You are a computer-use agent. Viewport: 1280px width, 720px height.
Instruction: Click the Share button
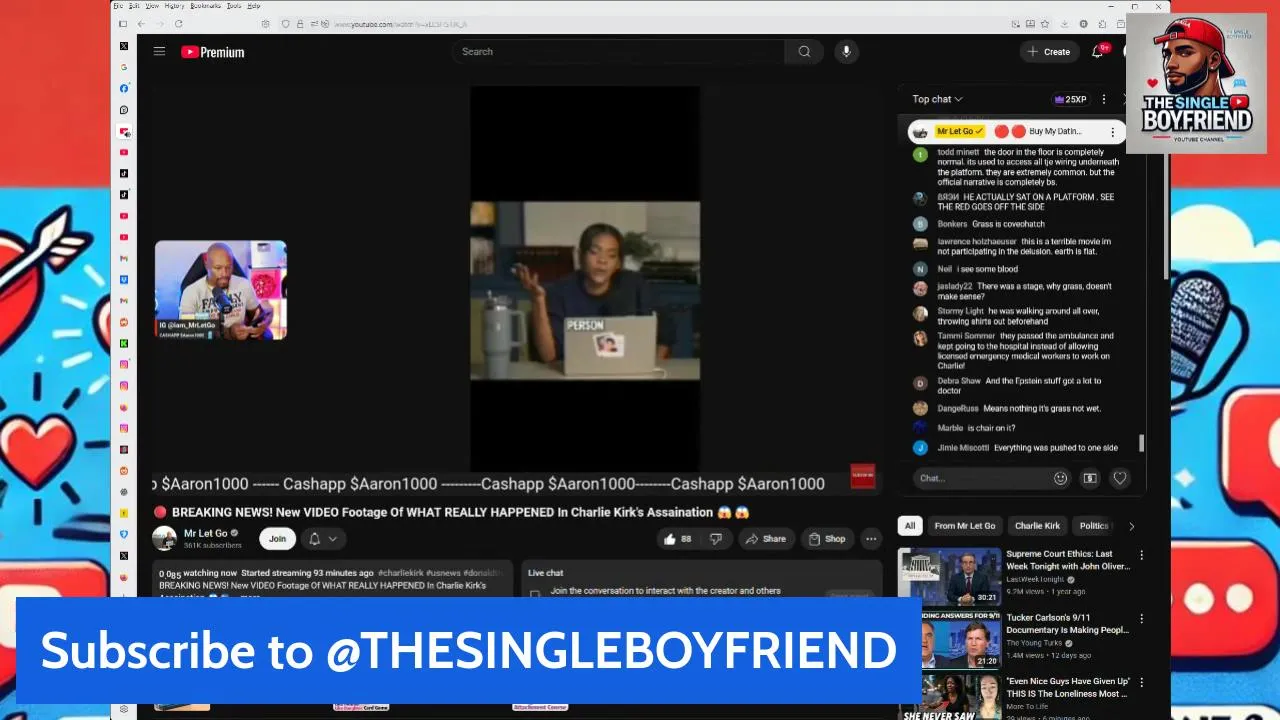click(765, 539)
